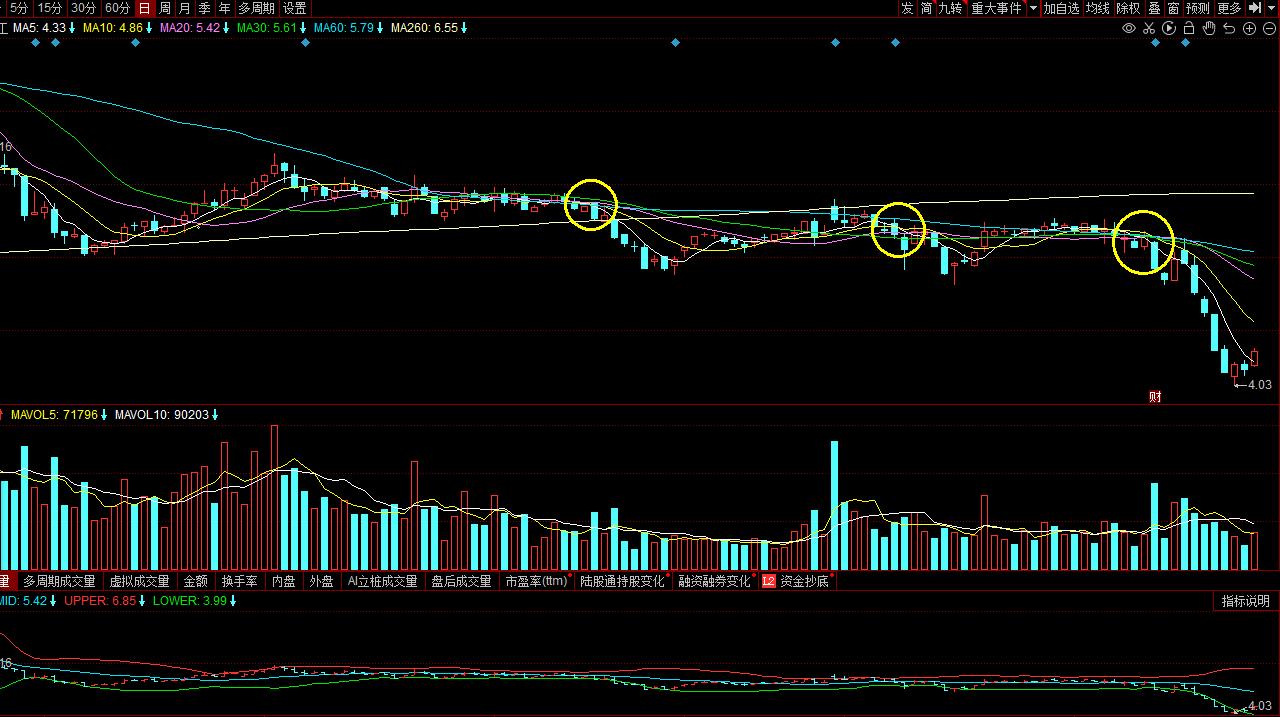Screen dimensions: 1280x717
Task: Select 金额 indicator tab
Action: (196, 581)
